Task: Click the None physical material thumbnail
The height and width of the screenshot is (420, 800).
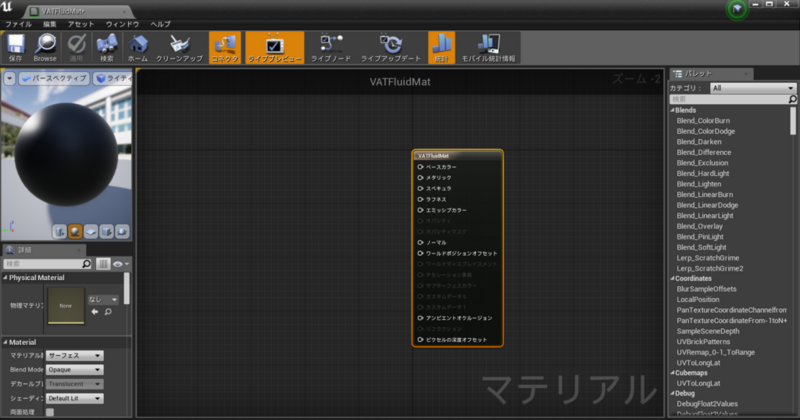Action: [x=66, y=306]
